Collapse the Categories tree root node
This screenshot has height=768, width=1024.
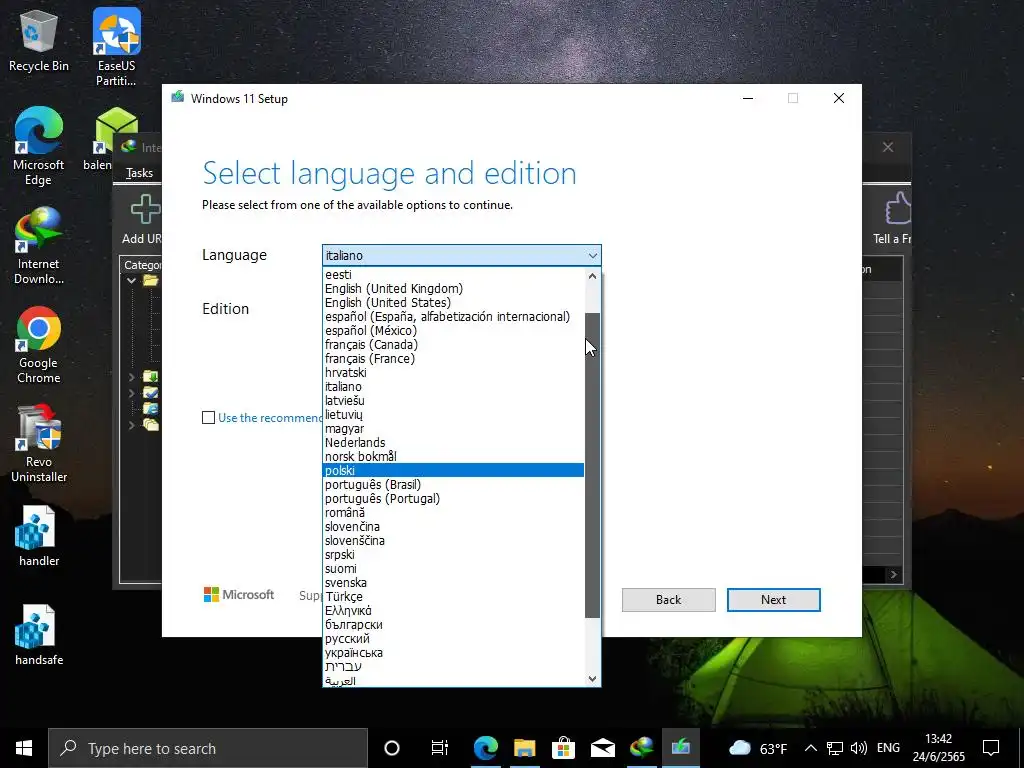[x=131, y=280]
